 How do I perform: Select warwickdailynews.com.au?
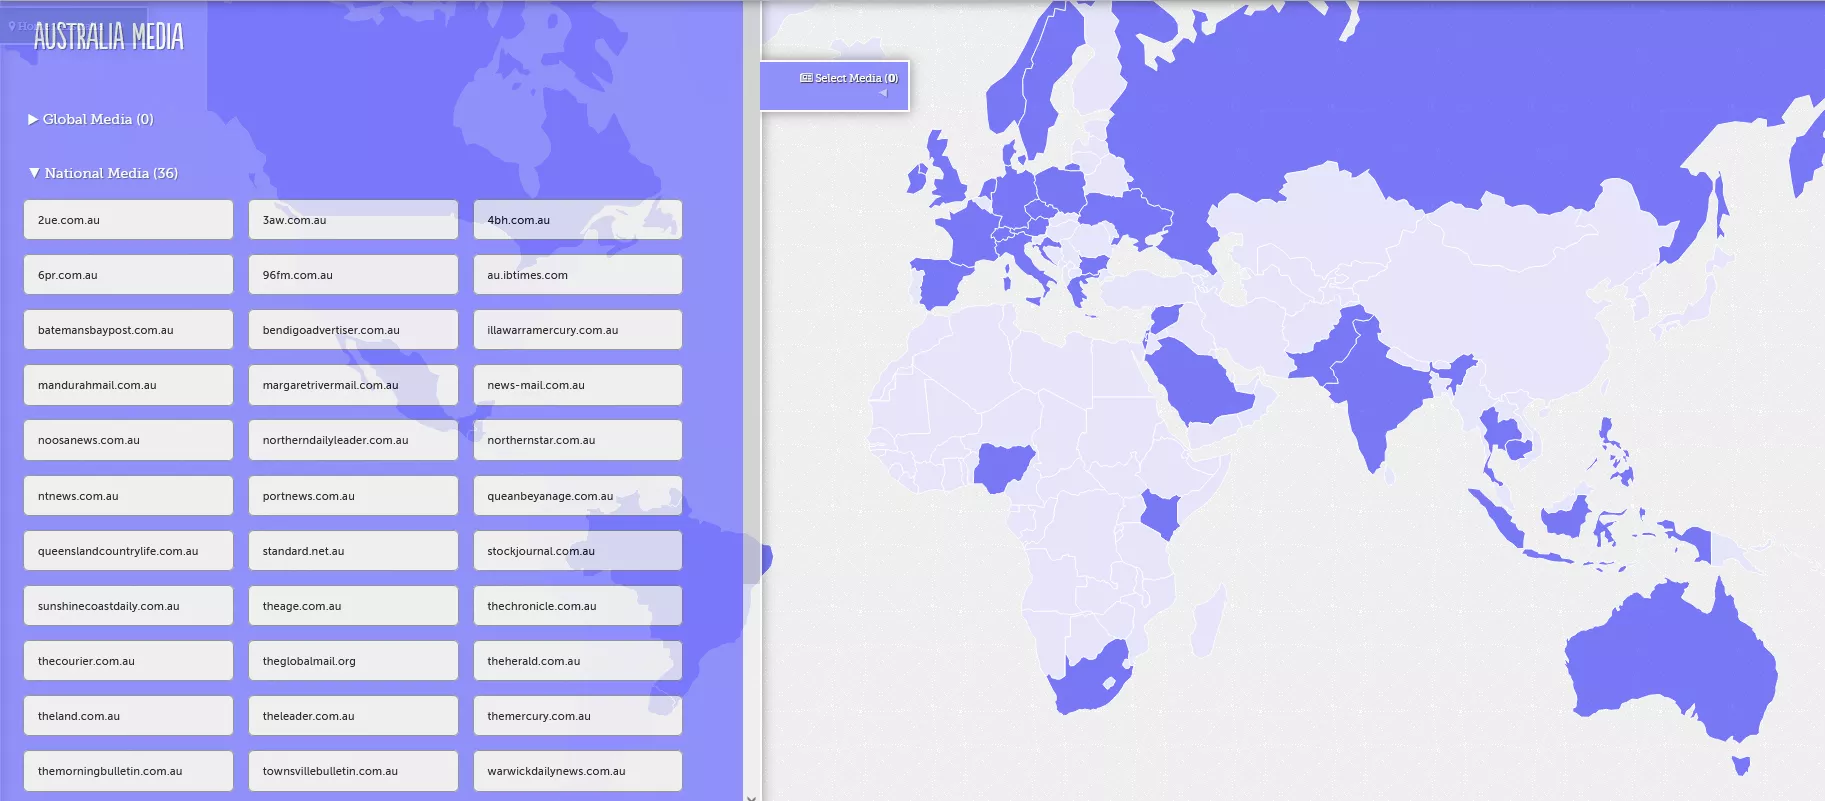point(578,771)
